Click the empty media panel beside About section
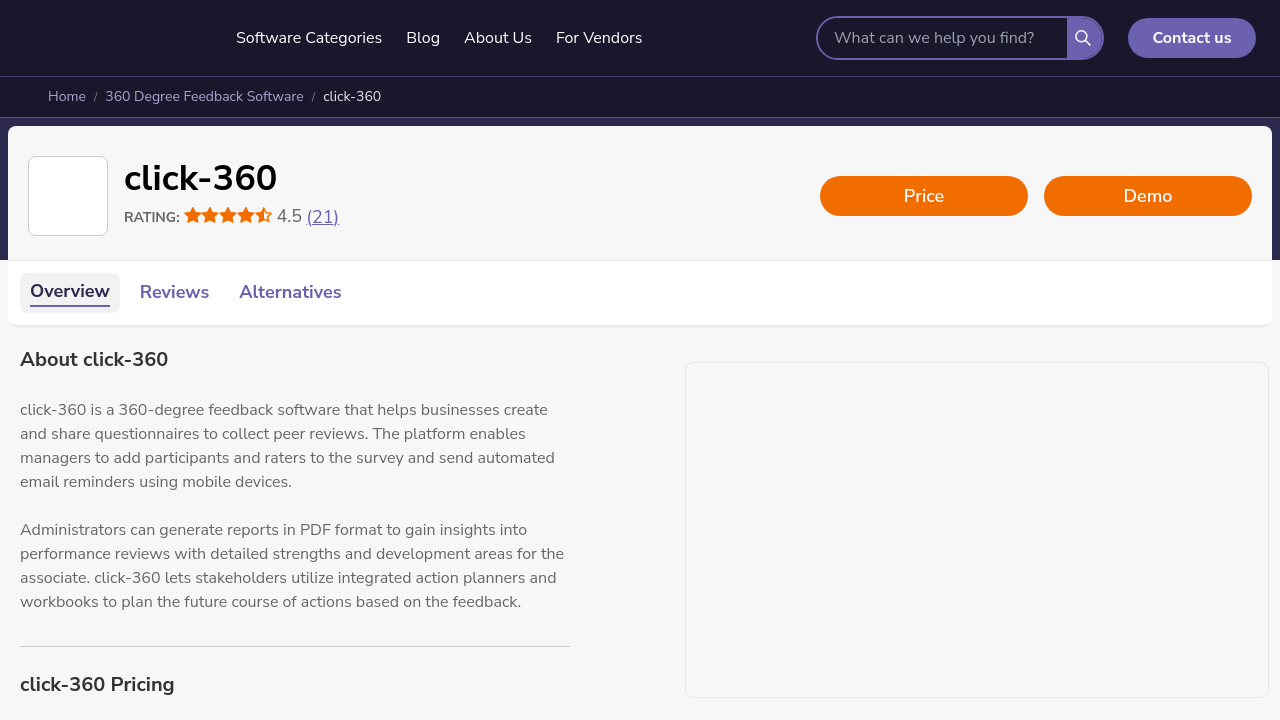1280x720 pixels. click(x=977, y=530)
